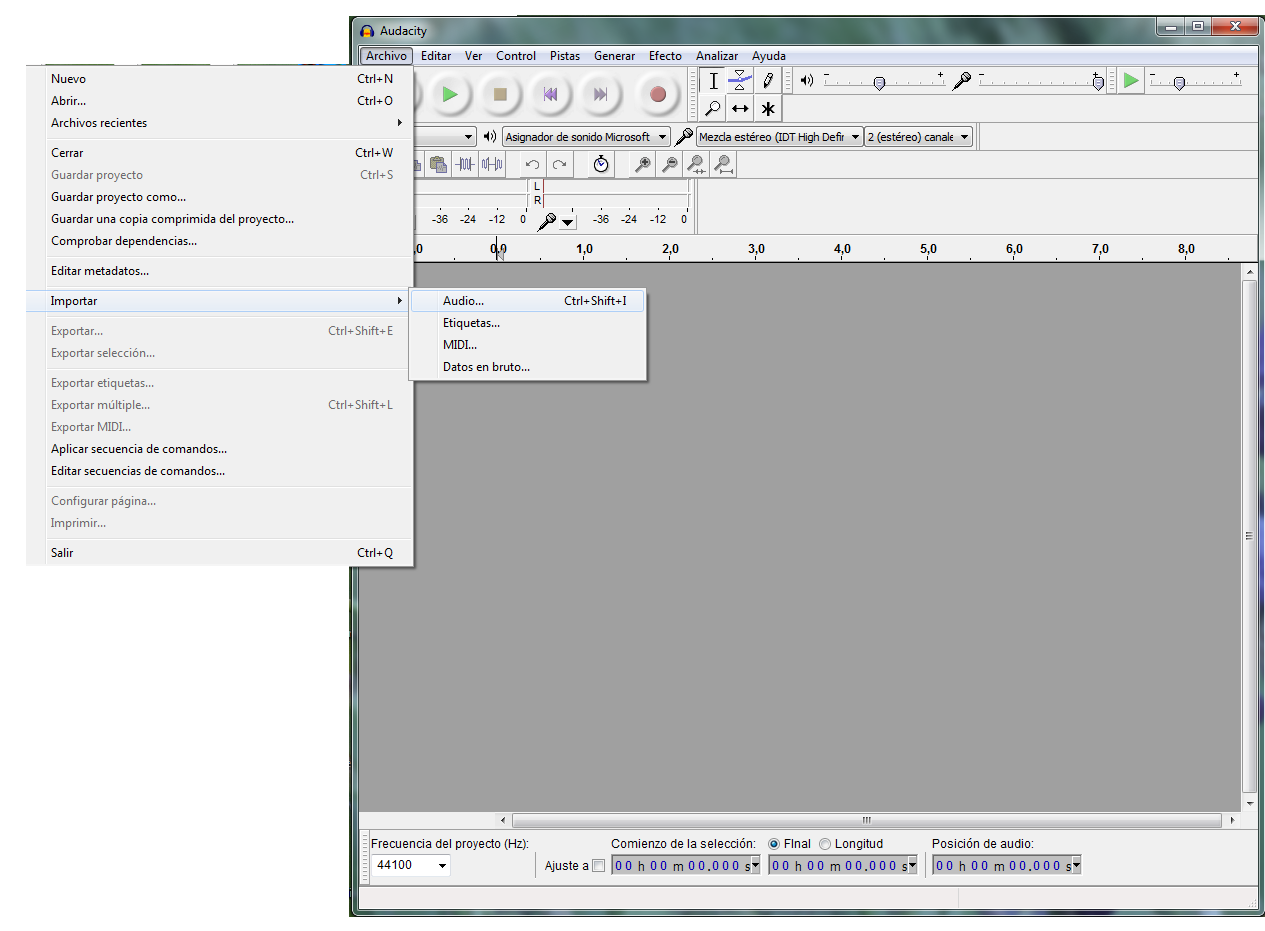Select 'Editar metadatos...' menu item
Screen dimensions: 1265x931
point(220,271)
